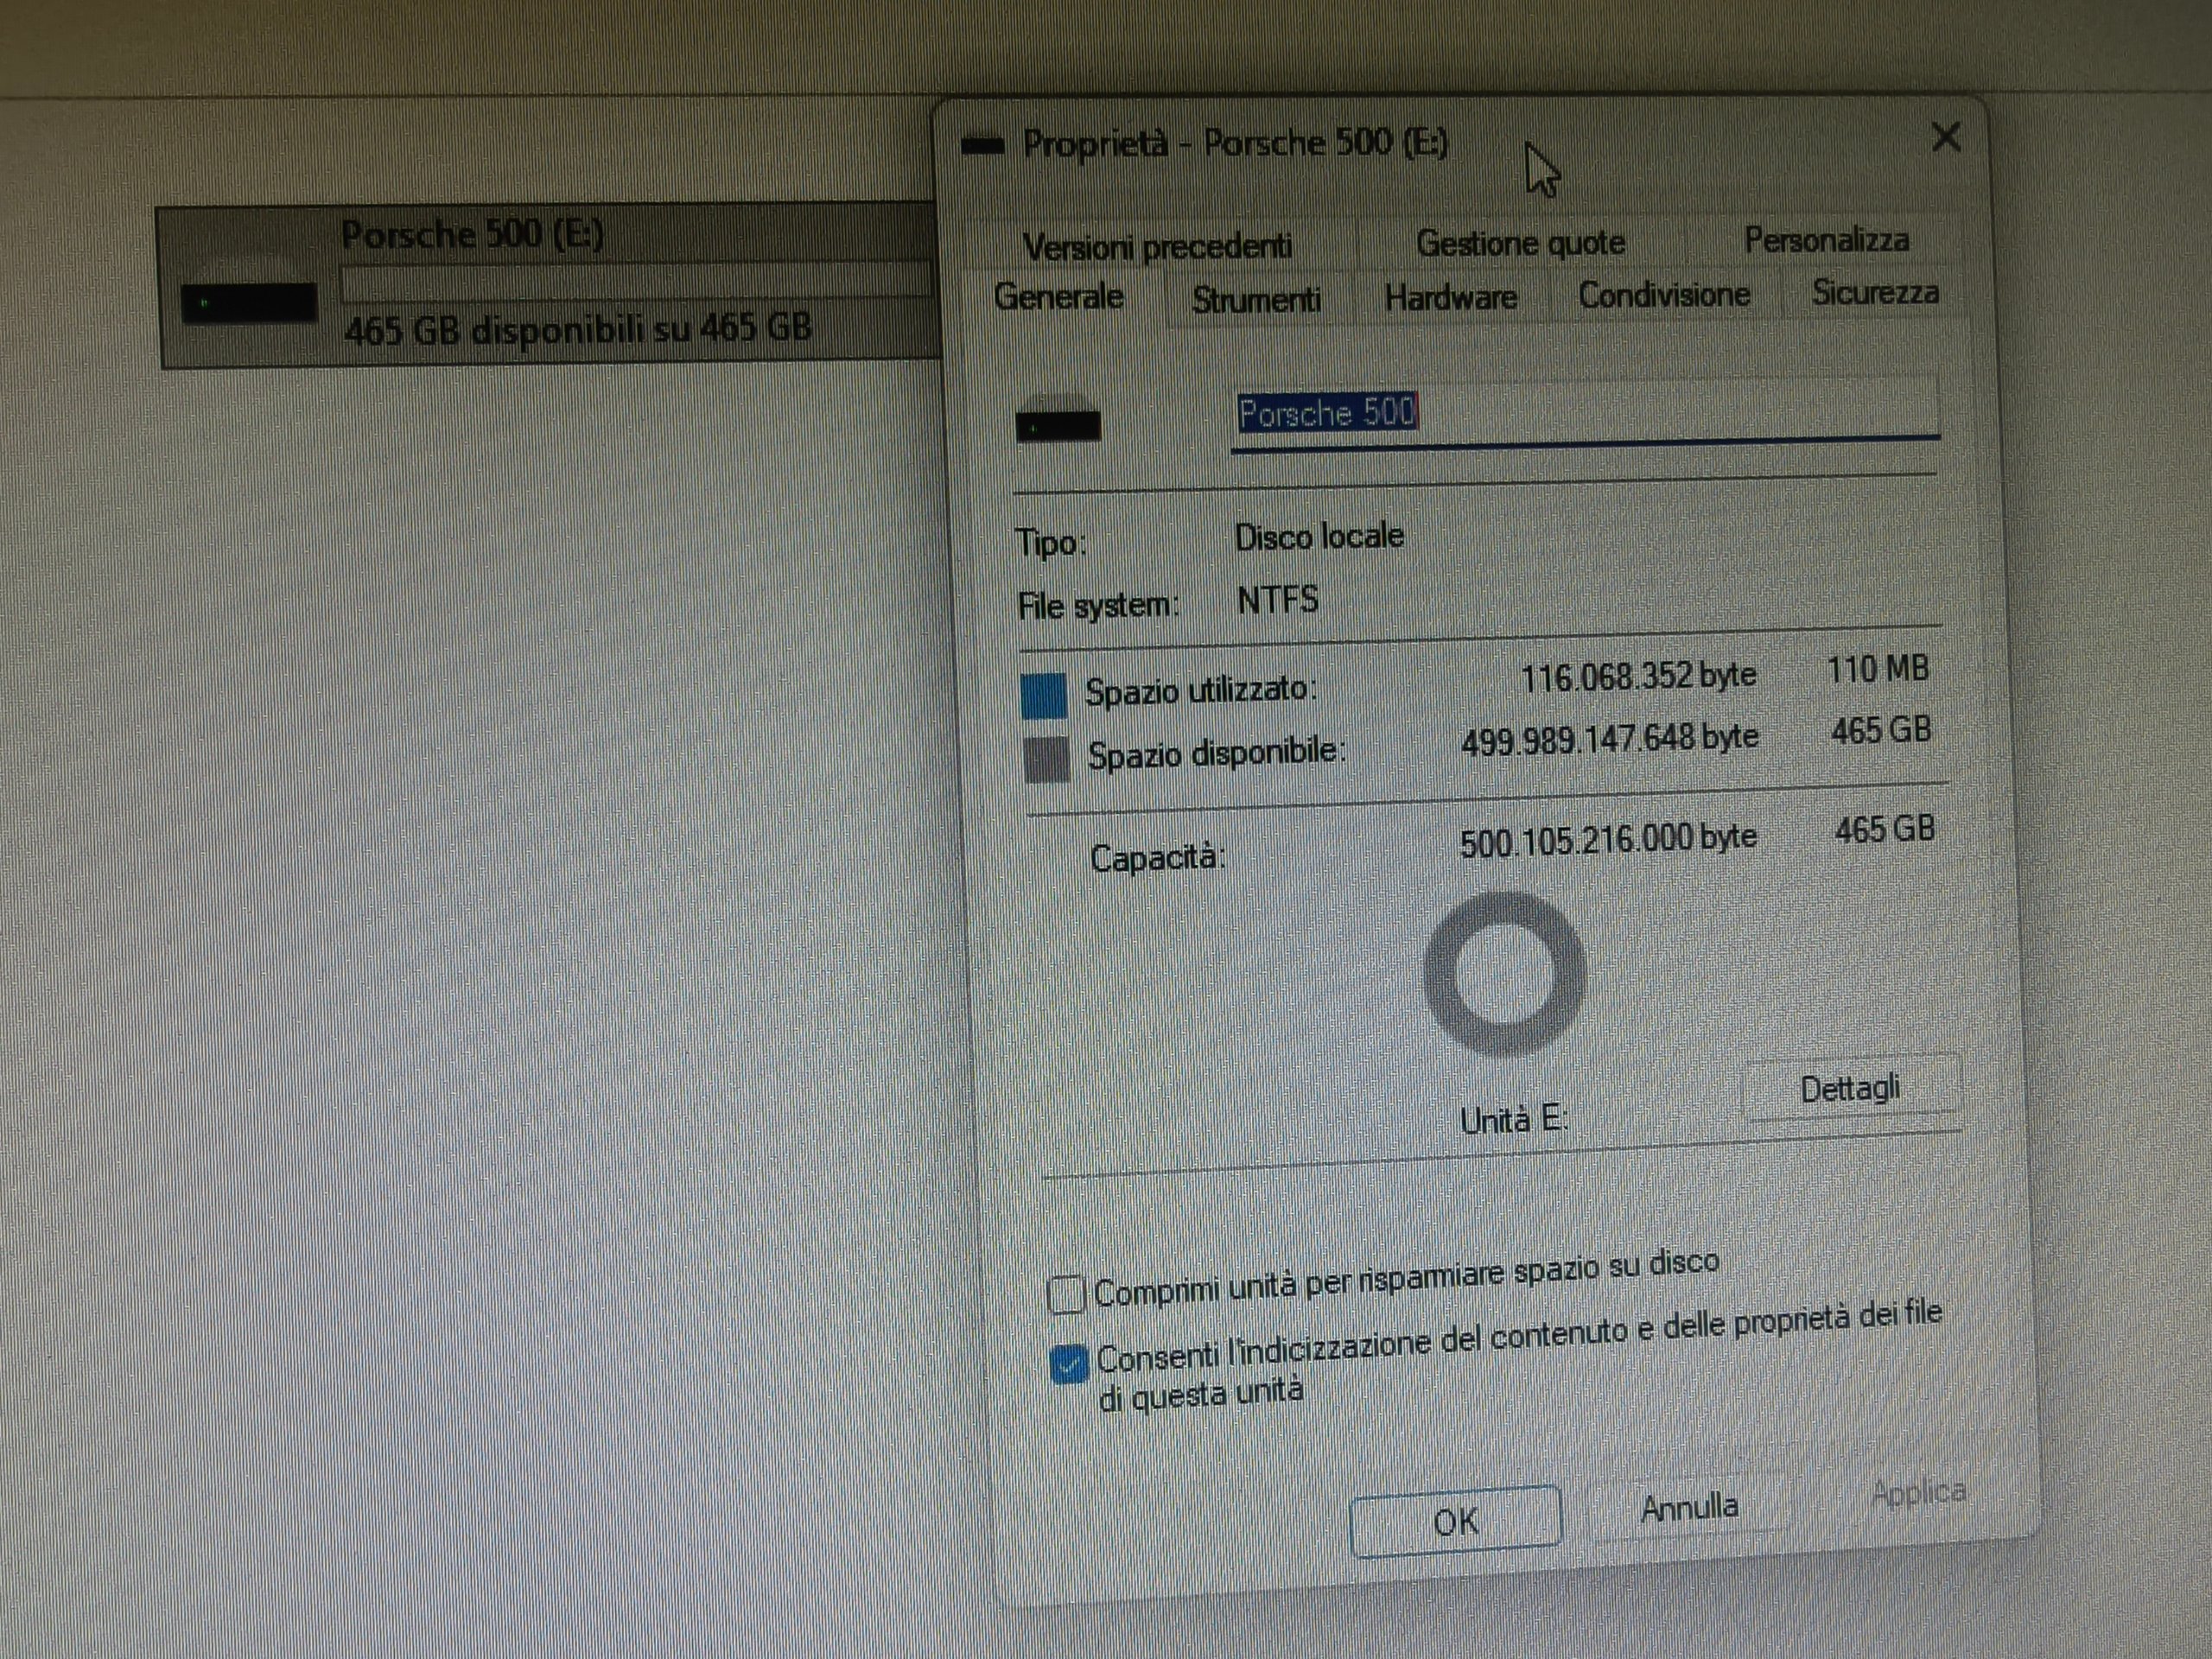Click the '116.068.352 byte' used space value
Viewport: 2212px width, 1659px height.
click(1638, 677)
